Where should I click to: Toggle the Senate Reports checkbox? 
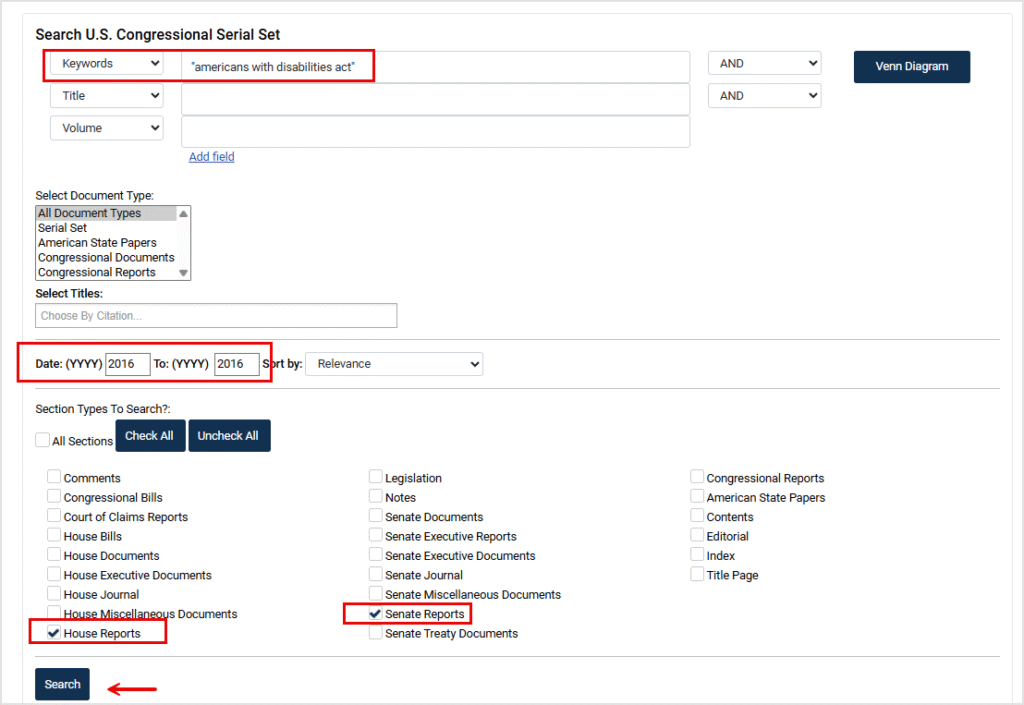pos(376,614)
